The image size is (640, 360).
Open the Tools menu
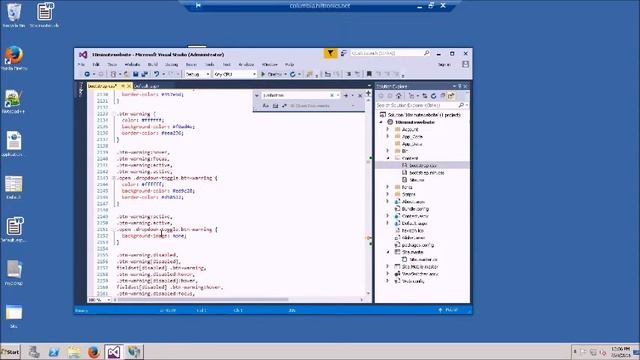coord(210,64)
